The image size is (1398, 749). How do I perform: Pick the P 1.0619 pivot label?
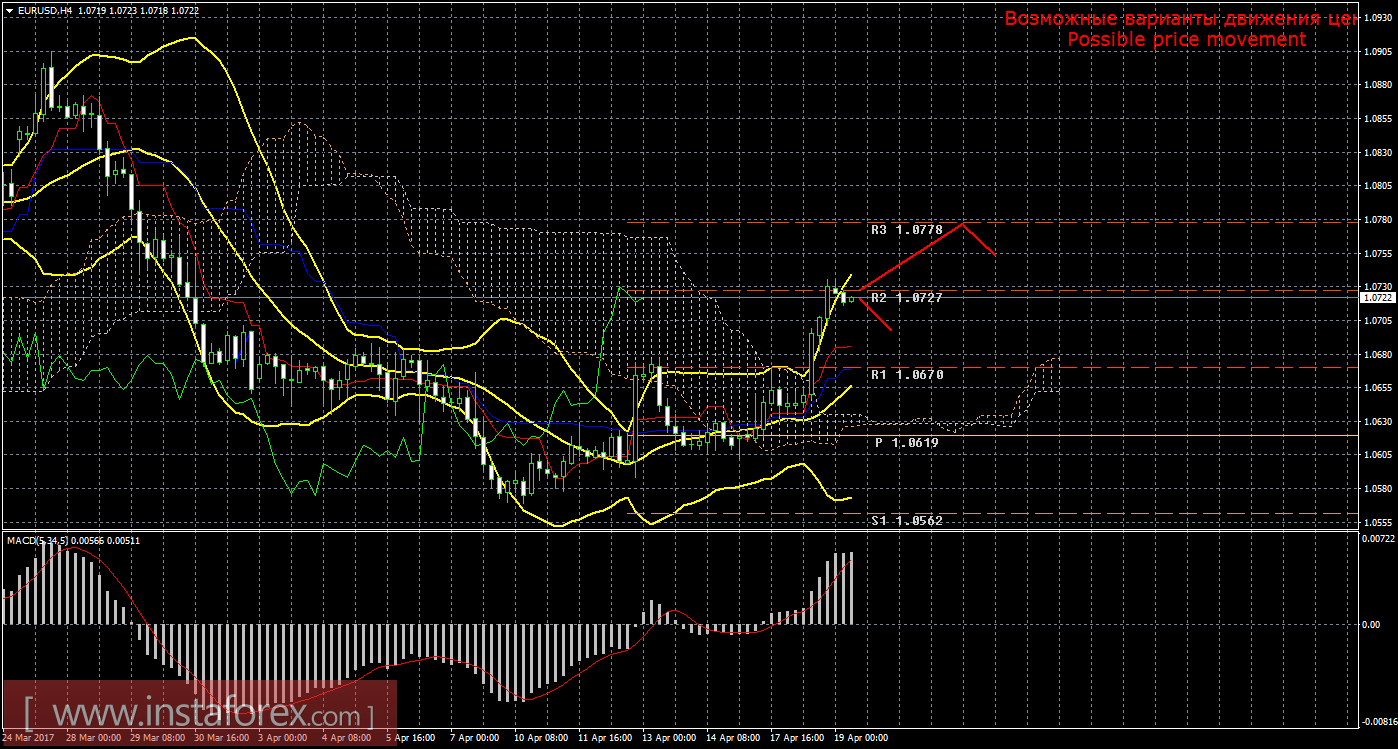tap(903, 441)
